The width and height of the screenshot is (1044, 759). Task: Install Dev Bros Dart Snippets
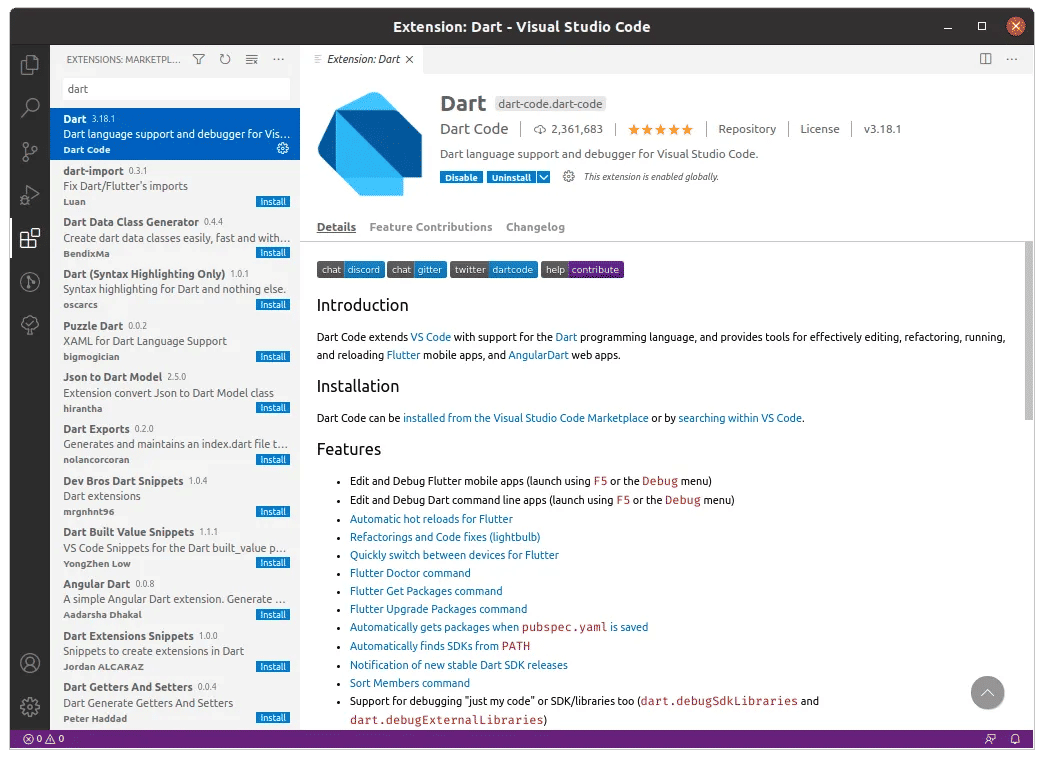(x=273, y=512)
